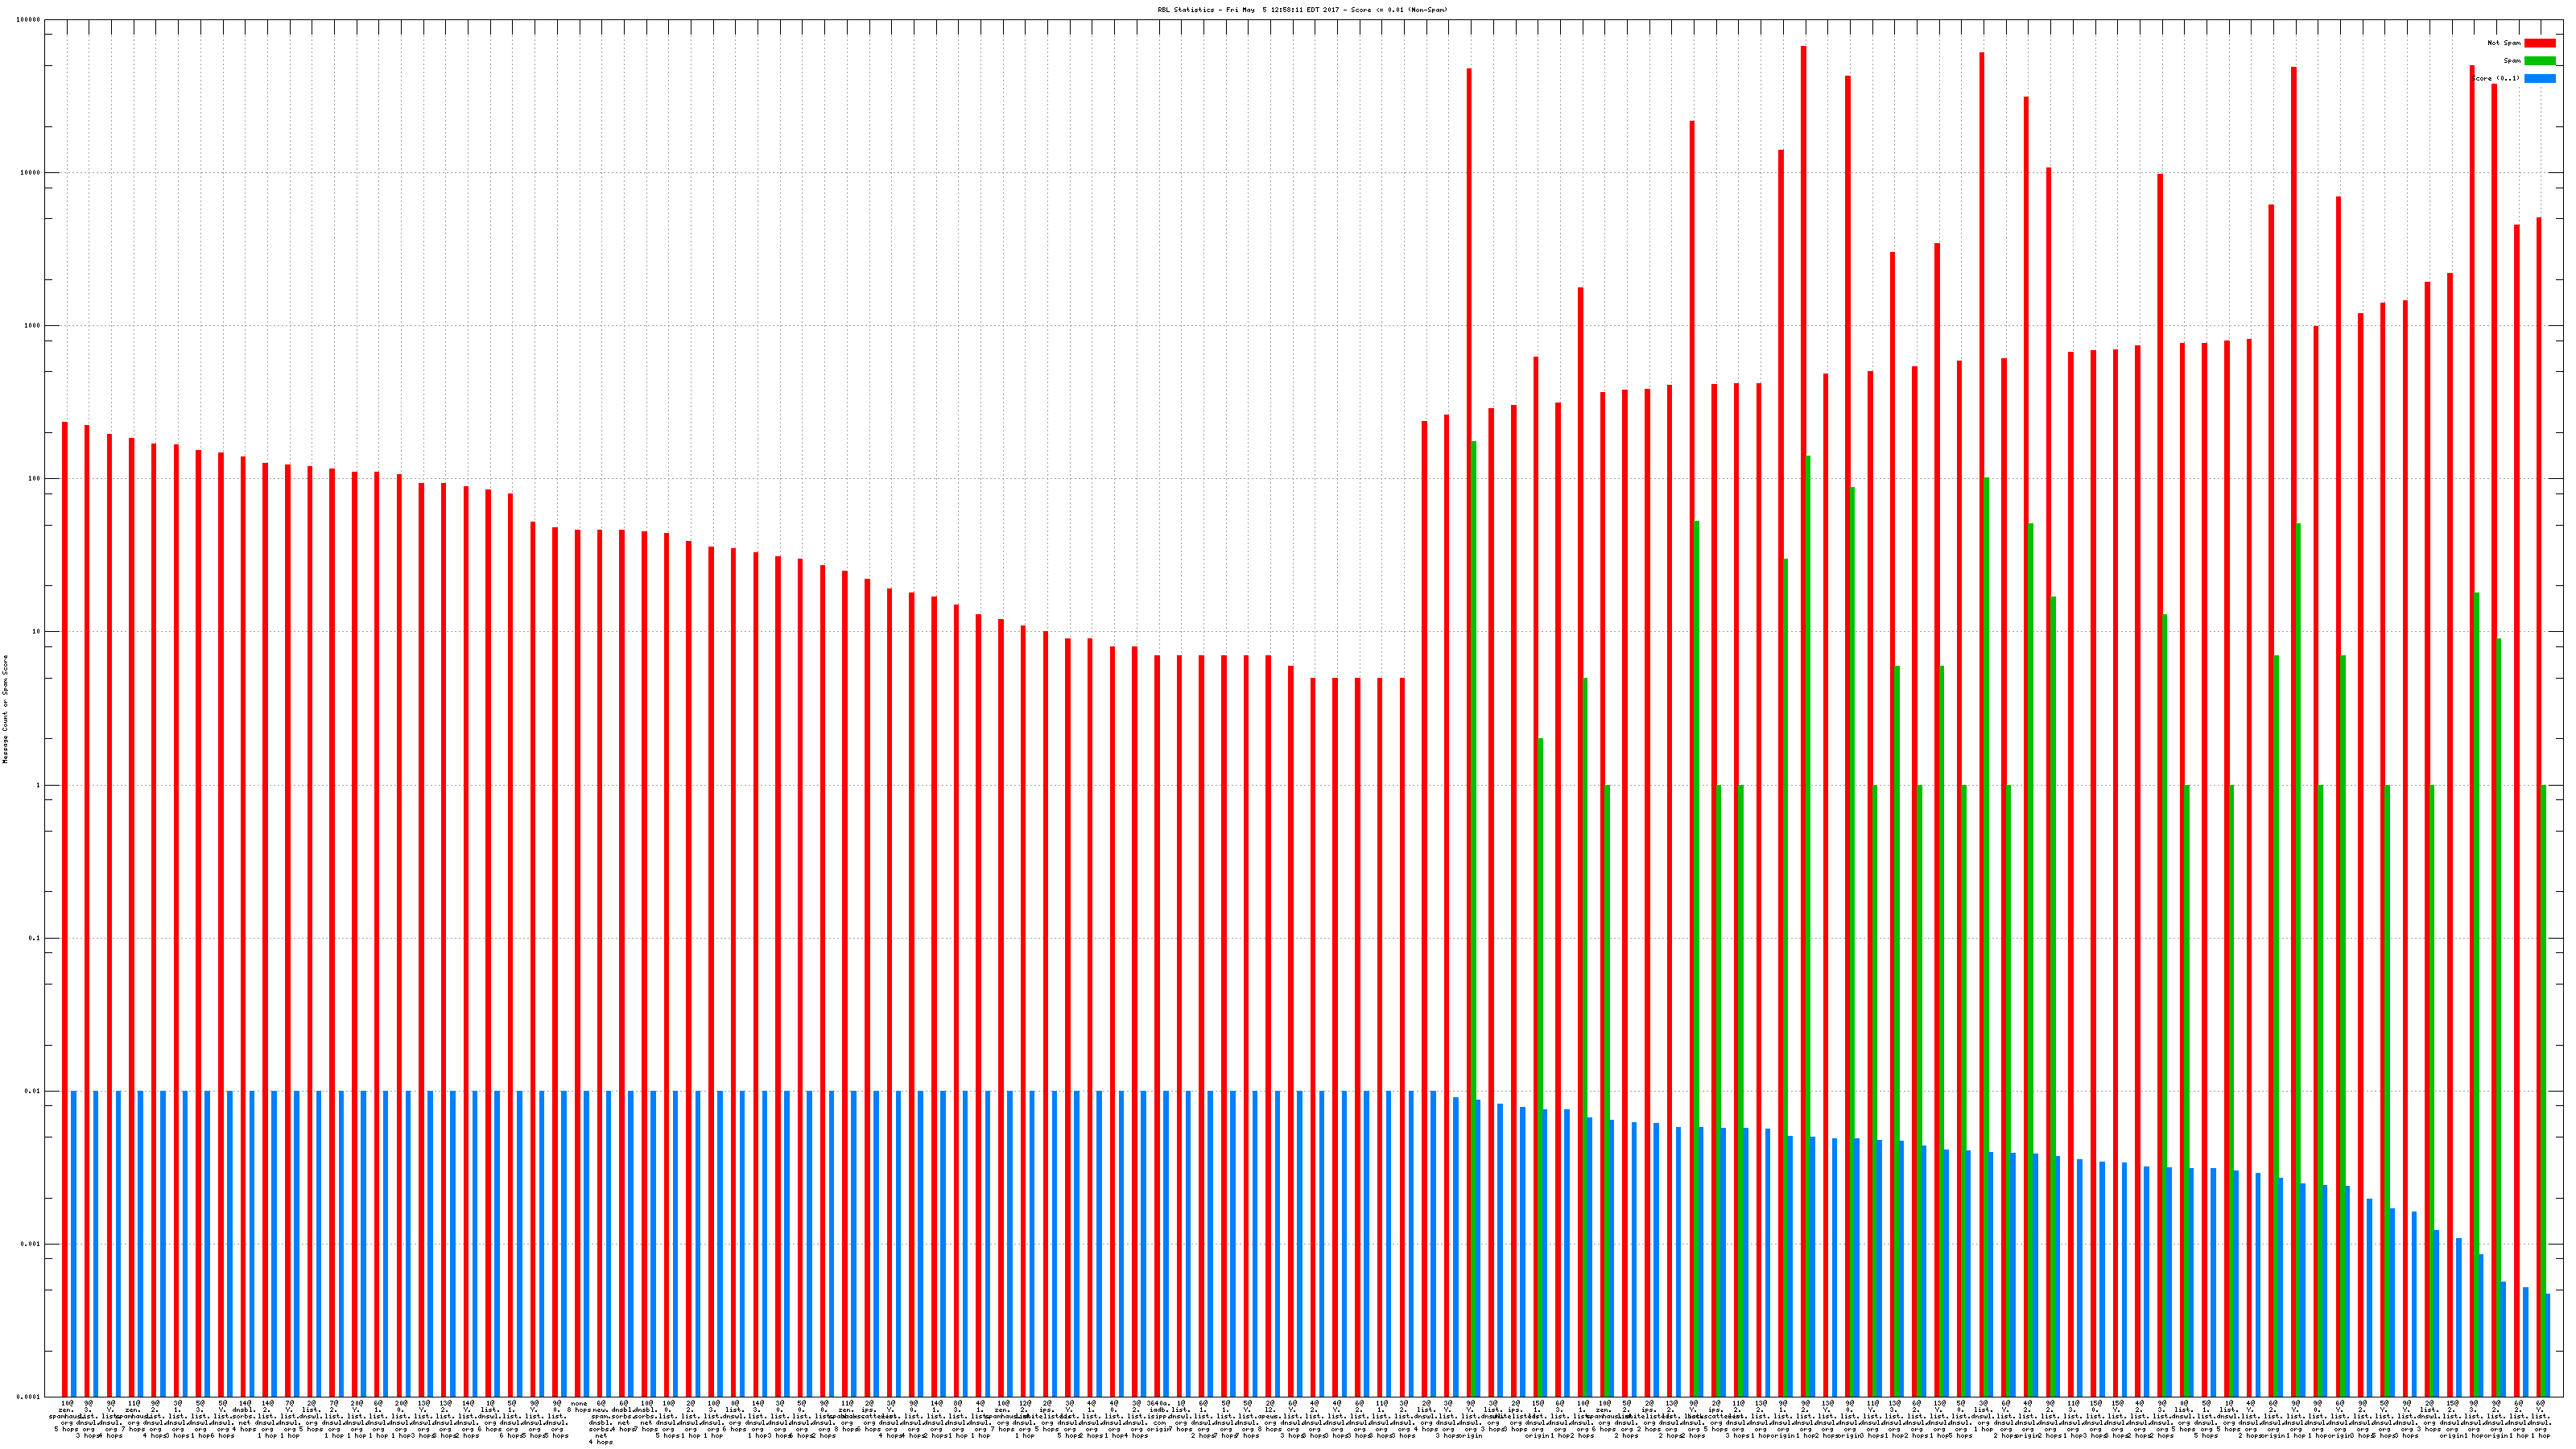The image size is (2576, 1449).
Task: Click the 1000 y-axis tick label
Action: 33,326
